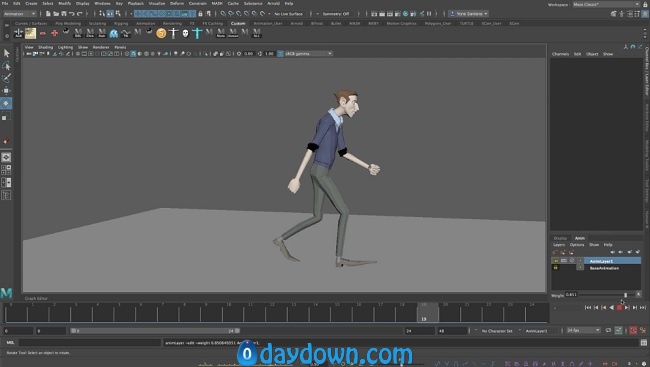Click the cyan cross shelf icon
Screen dimensions: 650x367
[197, 33]
